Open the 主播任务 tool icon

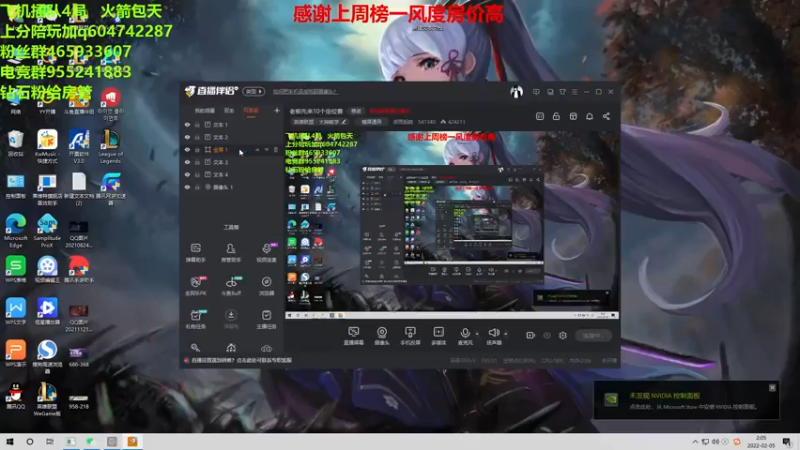266,319
